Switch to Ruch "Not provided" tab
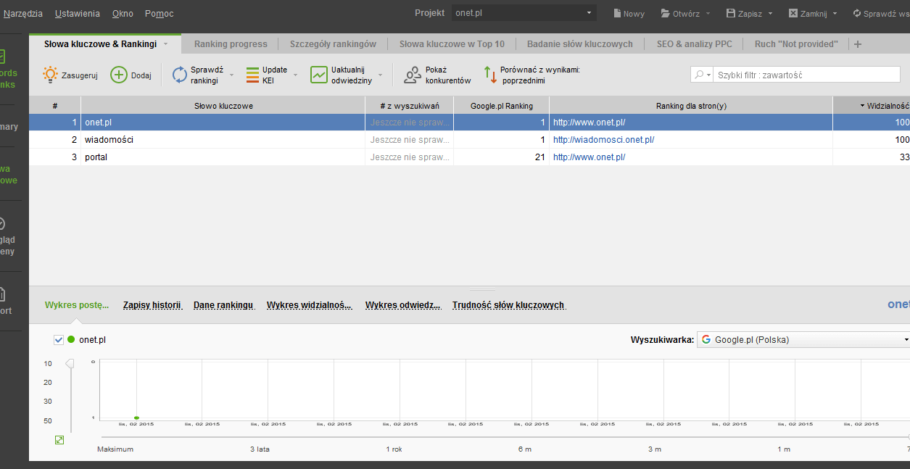Viewport: 910px width, 469px height. pyautogui.click(x=796, y=44)
